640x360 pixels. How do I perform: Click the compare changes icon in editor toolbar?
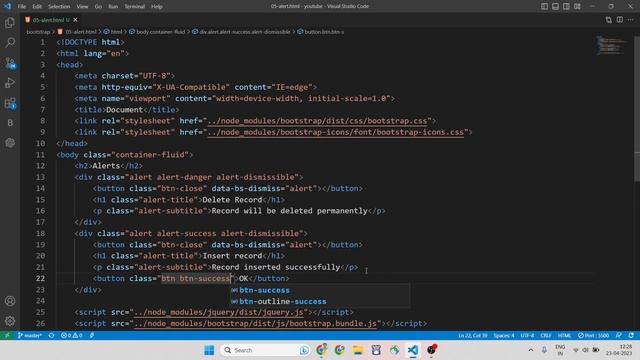pyautogui.click(x=609, y=20)
